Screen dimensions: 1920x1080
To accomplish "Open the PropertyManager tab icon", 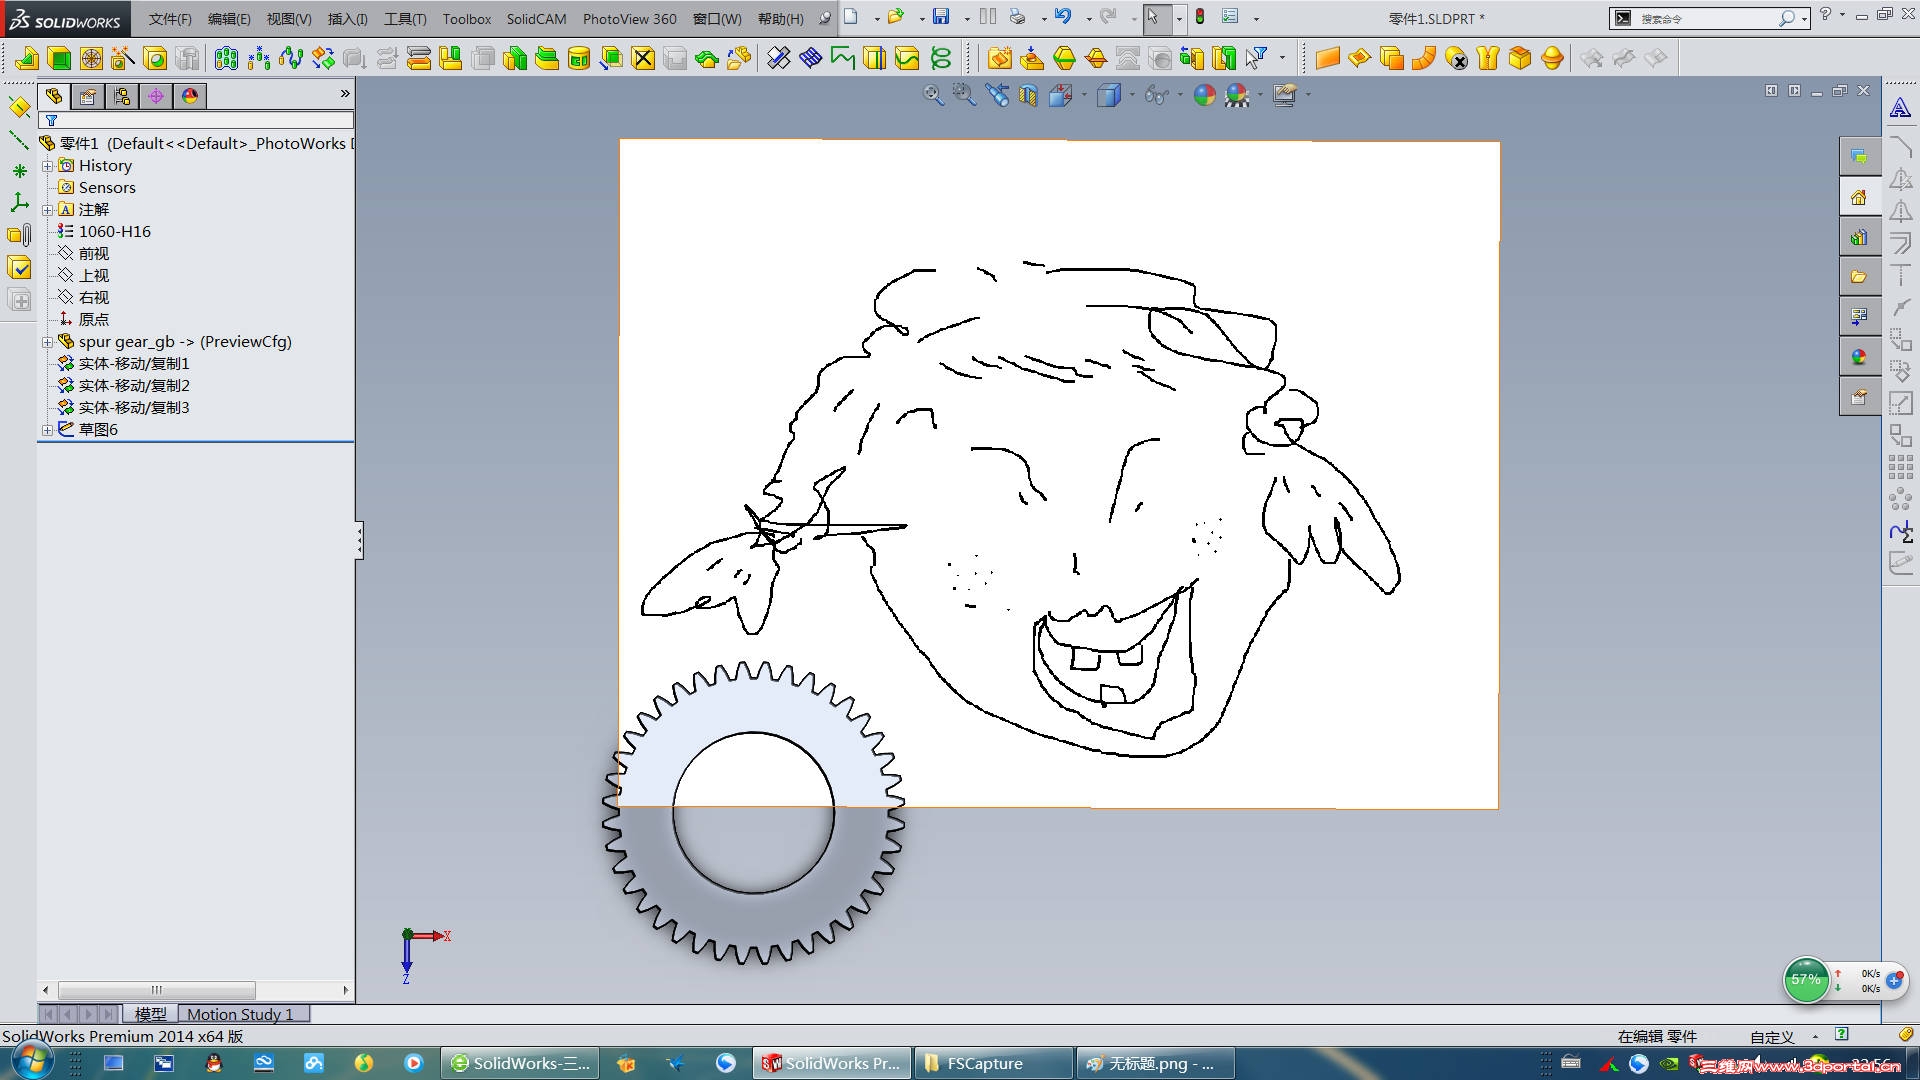I will click(88, 96).
